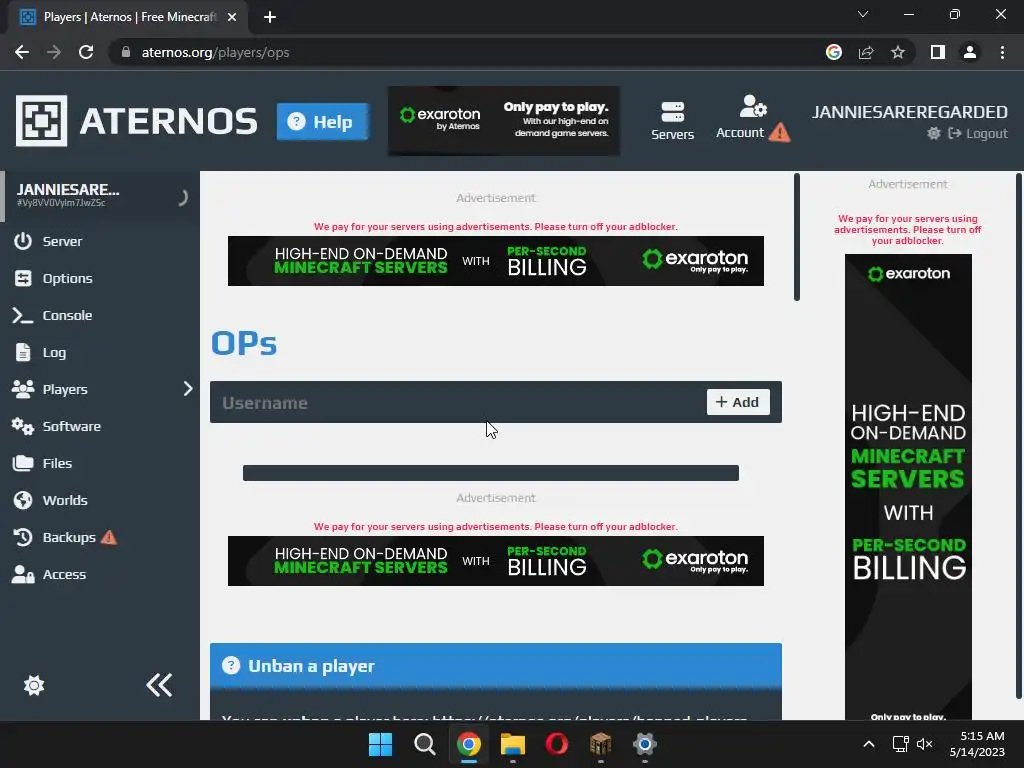Screen dimensions: 1024x768
Task: Click the Unban a player heading
Action: [312, 666]
